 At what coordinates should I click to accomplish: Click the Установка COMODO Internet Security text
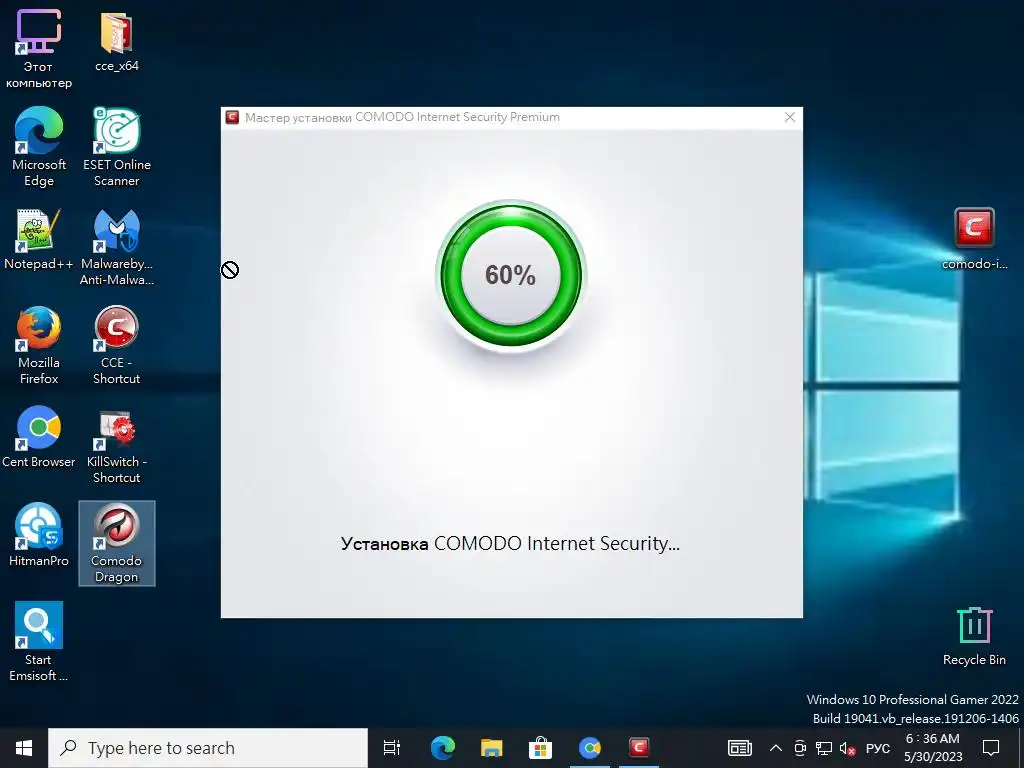tap(510, 543)
